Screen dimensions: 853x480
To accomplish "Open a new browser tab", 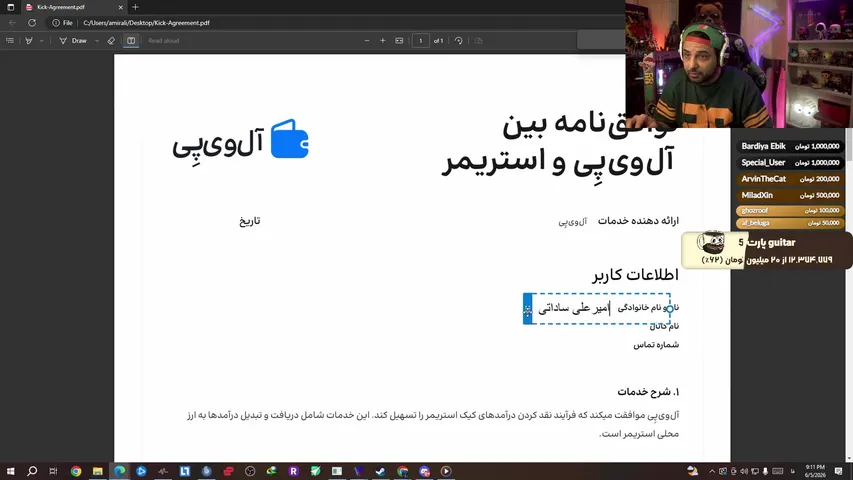I will click(135, 7).
